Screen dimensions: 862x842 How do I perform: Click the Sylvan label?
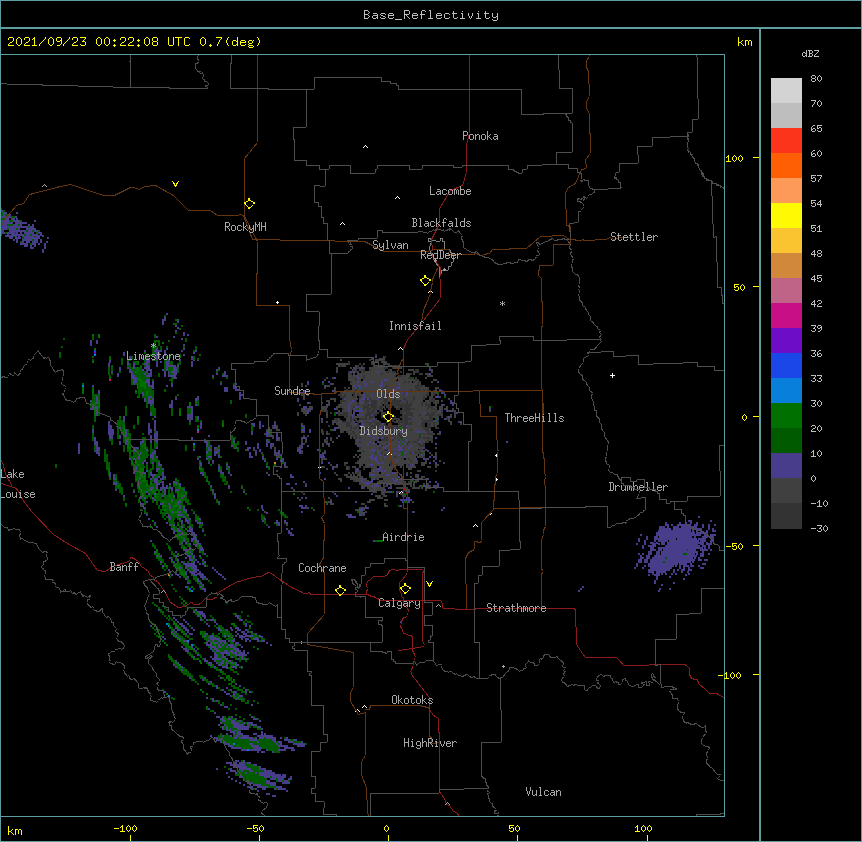(390, 245)
